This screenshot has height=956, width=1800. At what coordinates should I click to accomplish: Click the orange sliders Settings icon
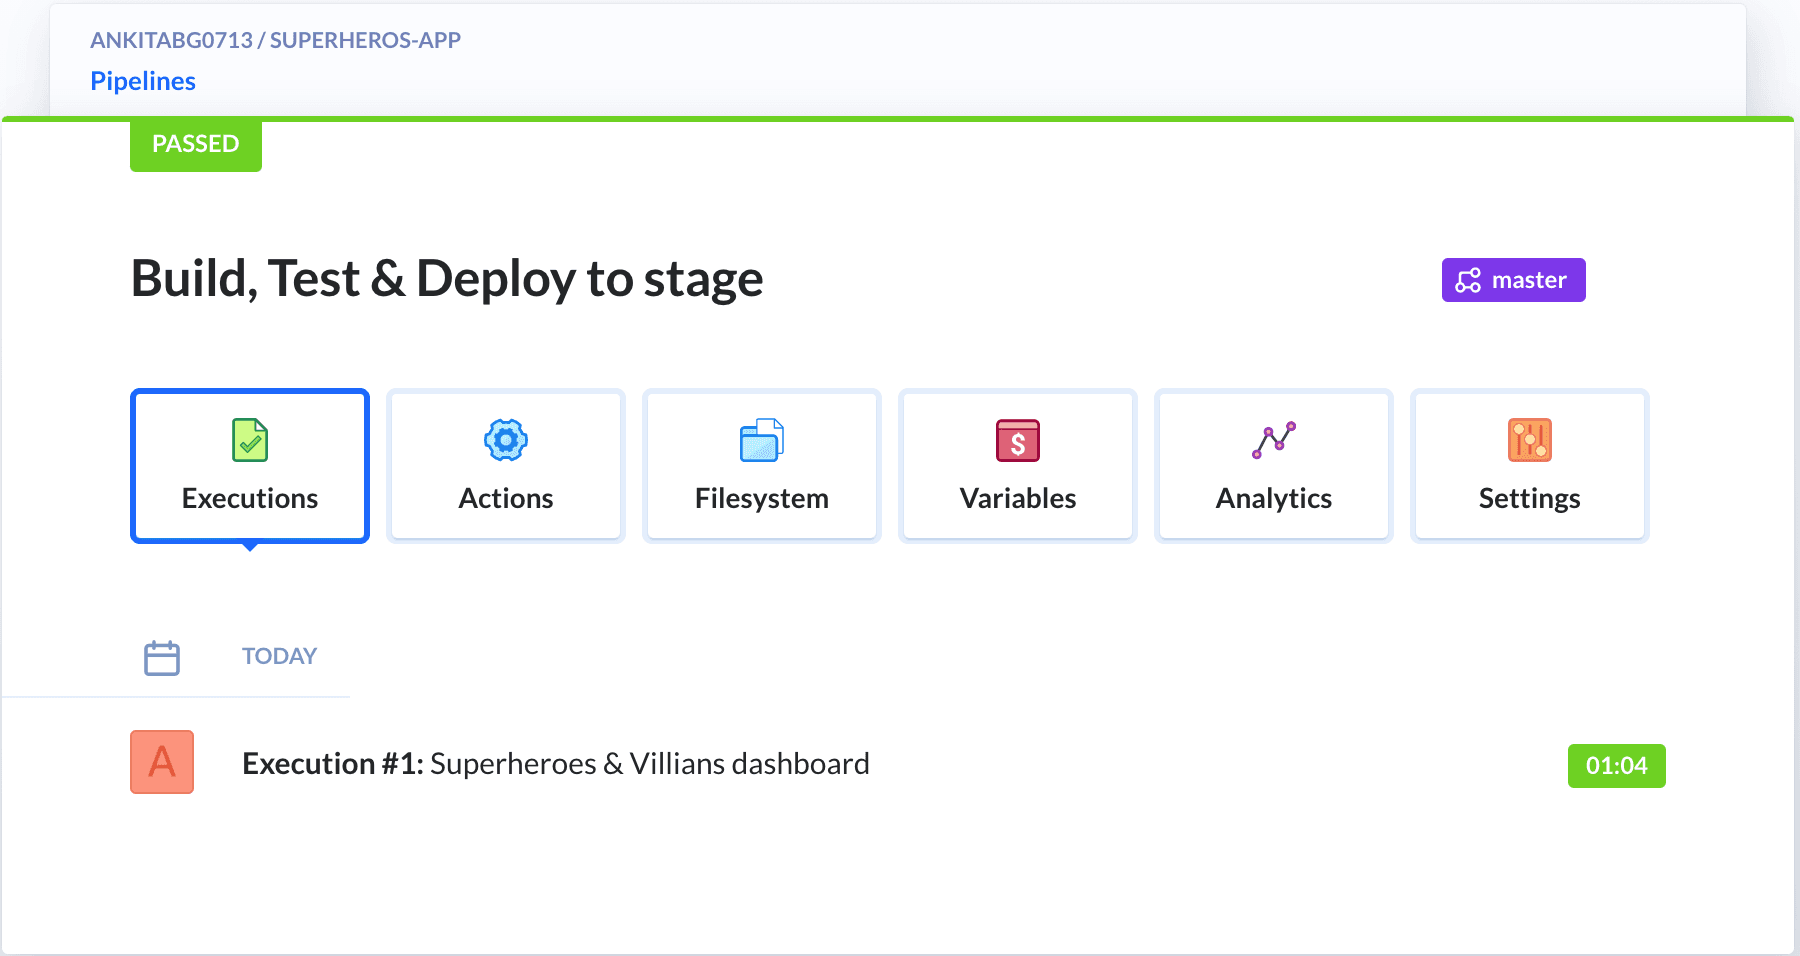1530,440
